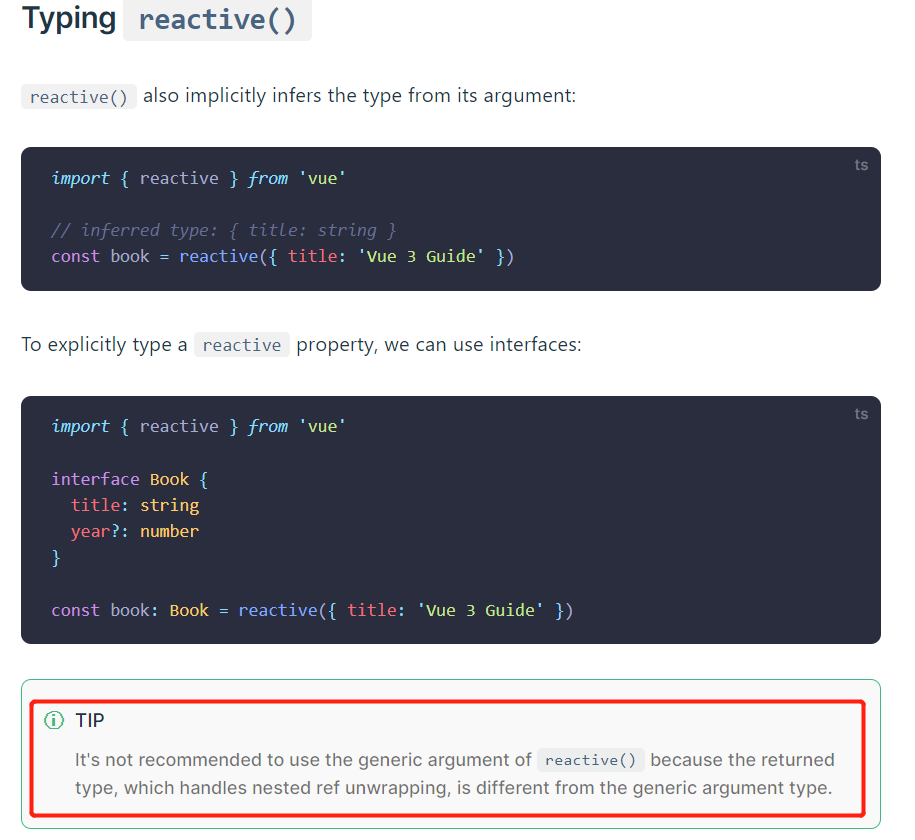Click "interface Book {" line
This screenshot has width=915, height=840.
(x=130, y=479)
